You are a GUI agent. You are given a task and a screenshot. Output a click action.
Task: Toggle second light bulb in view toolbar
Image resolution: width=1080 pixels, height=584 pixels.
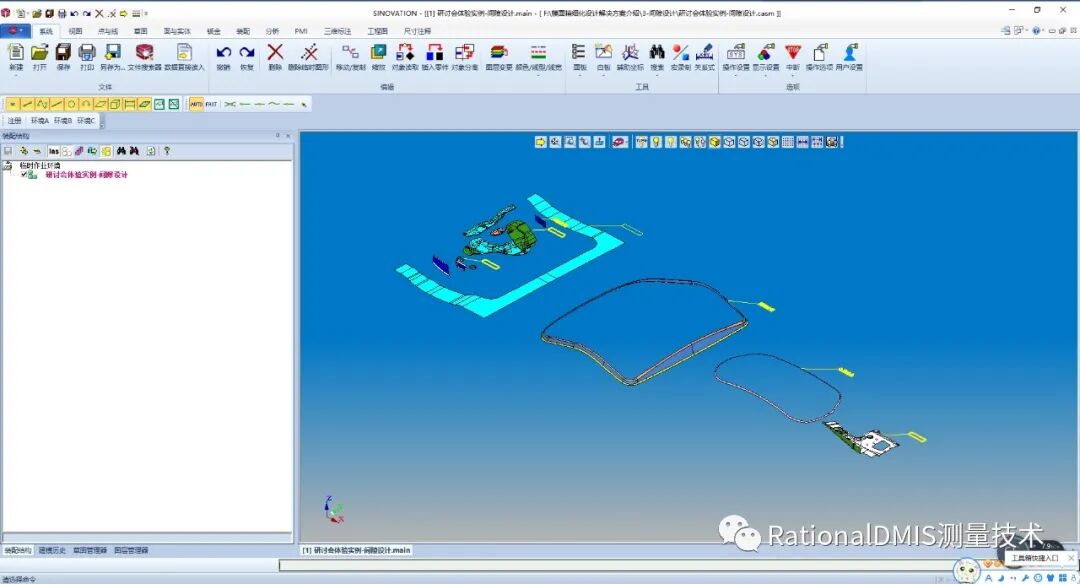(x=671, y=142)
